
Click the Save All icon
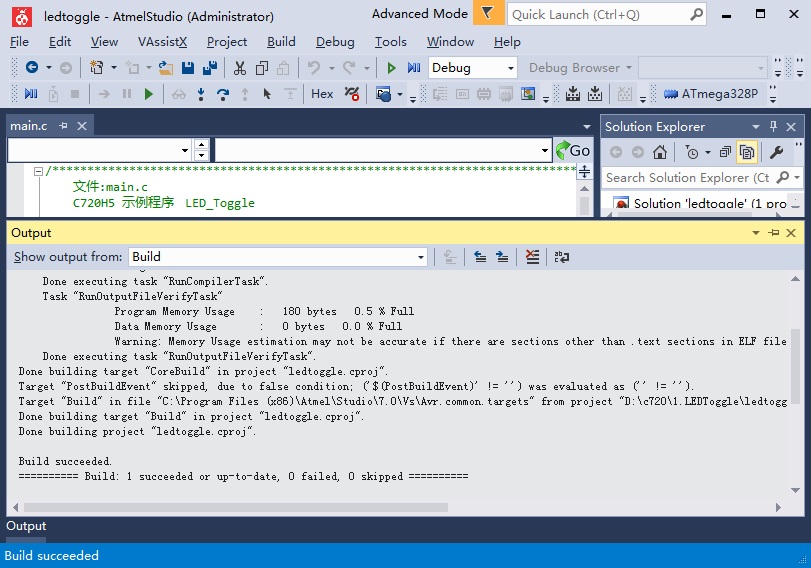click(x=209, y=67)
